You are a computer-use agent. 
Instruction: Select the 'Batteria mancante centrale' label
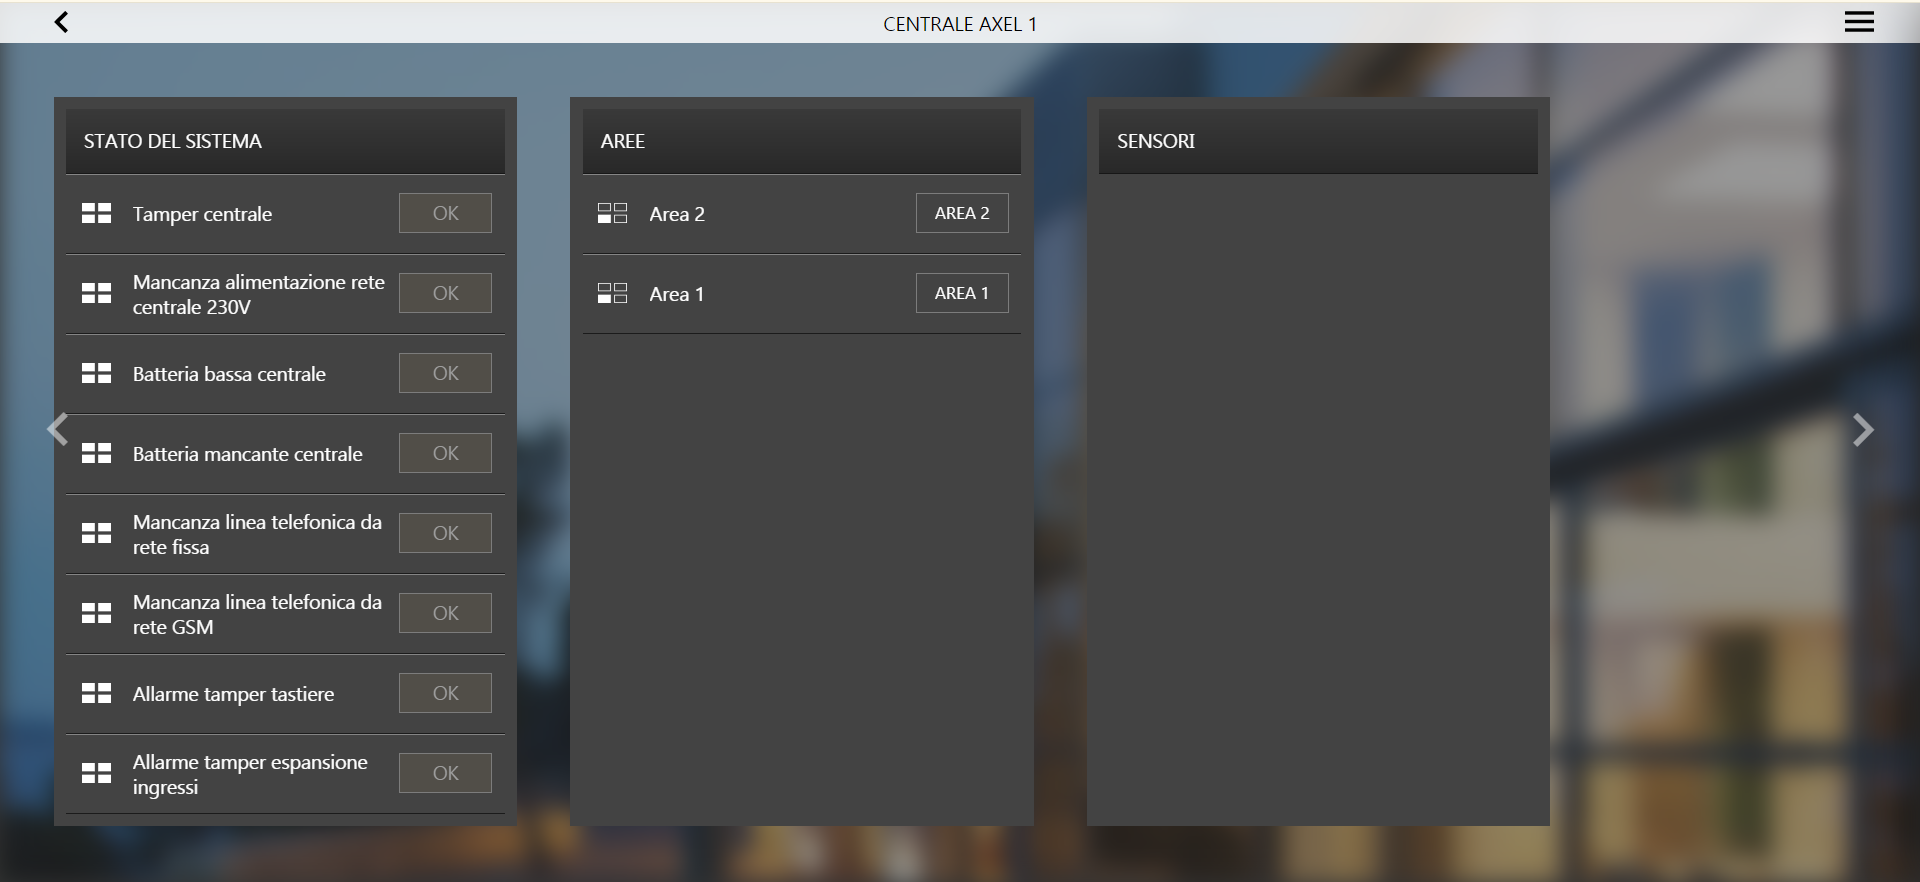247,454
